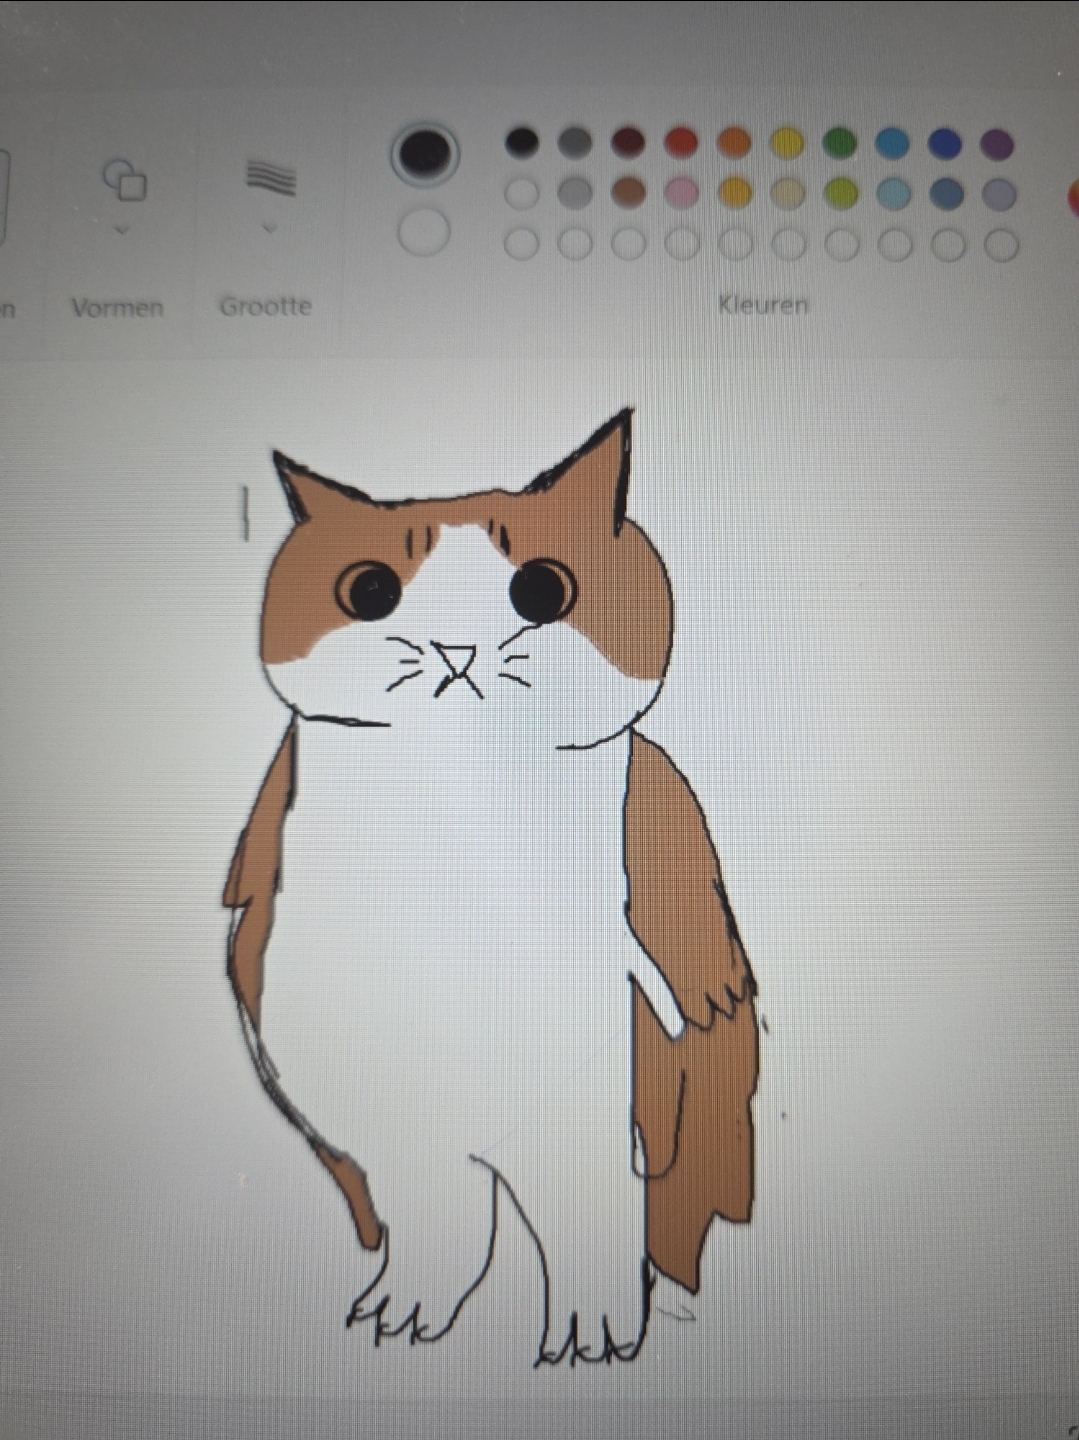Select the large white Color 2 circle

(424, 232)
